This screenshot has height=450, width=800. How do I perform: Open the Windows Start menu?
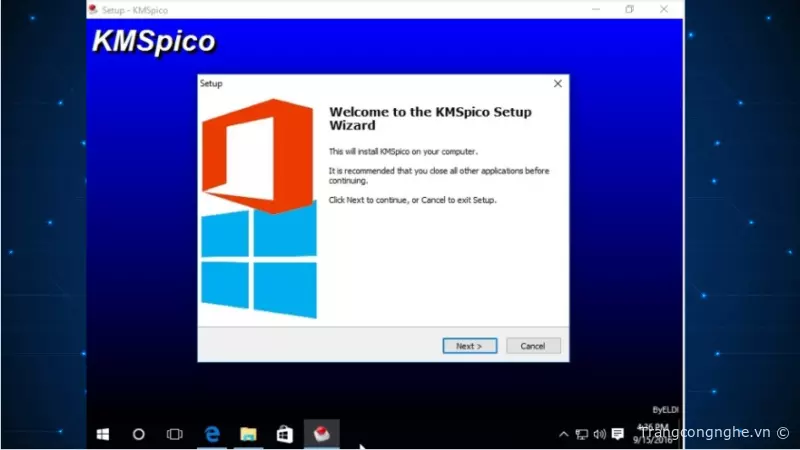pyautogui.click(x=102, y=434)
